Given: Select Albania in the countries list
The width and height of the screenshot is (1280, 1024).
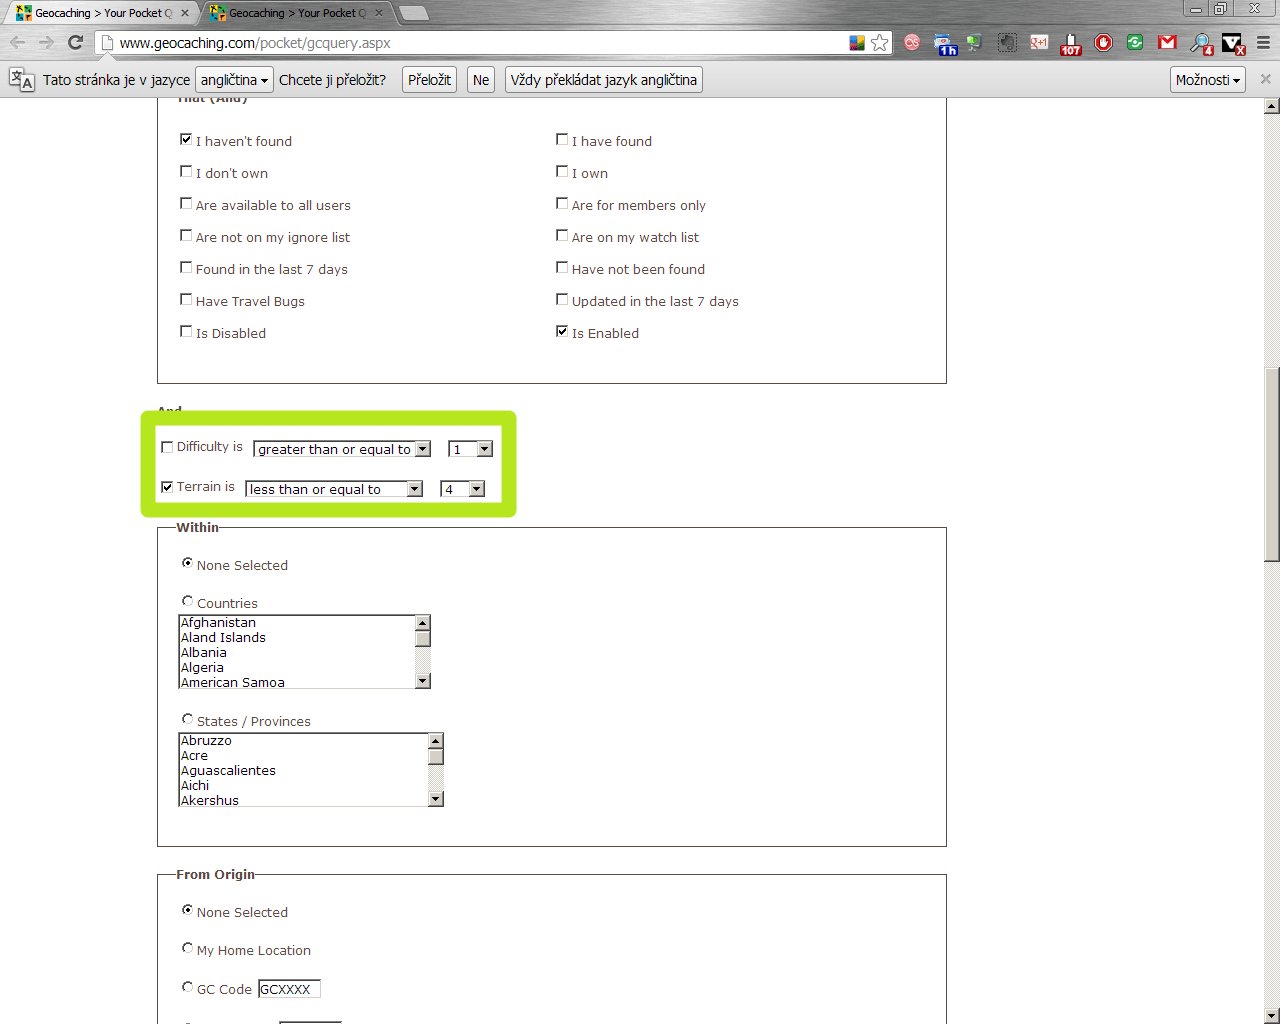Looking at the screenshot, I should (297, 653).
